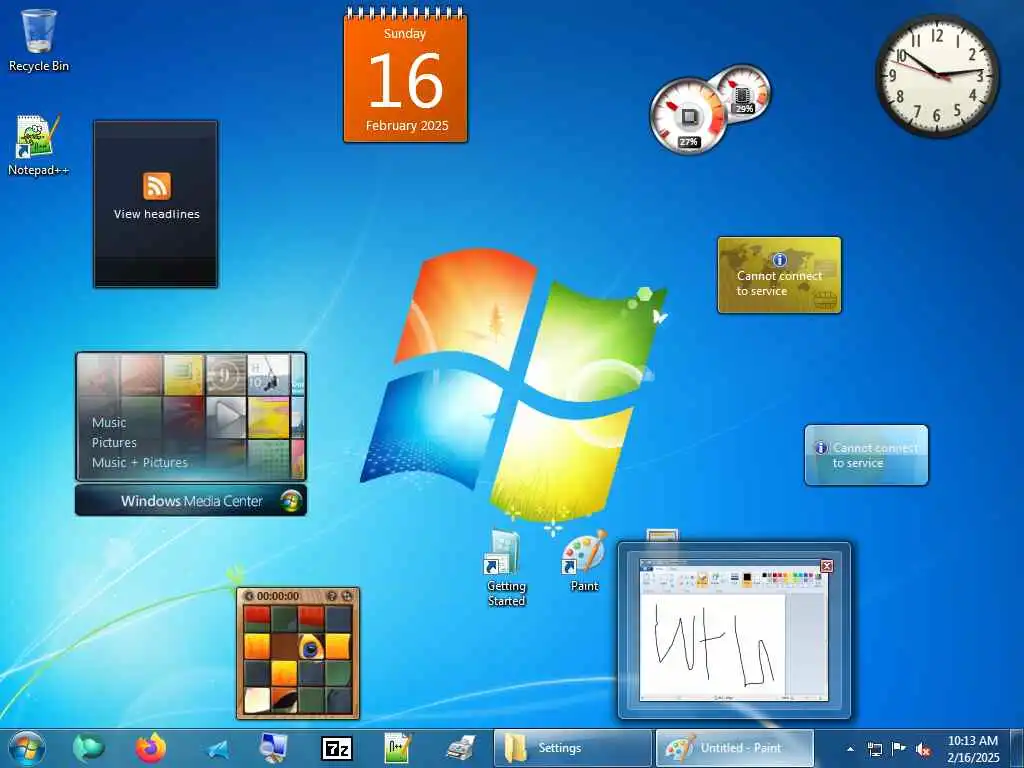Open 7-Zip from the taskbar
The height and width of the screenshot is (768, 1024).
pyautogui.click(x=337, y=748)
